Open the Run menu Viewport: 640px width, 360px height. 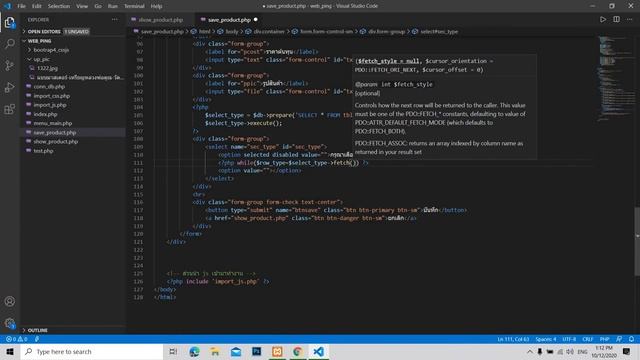113,6
